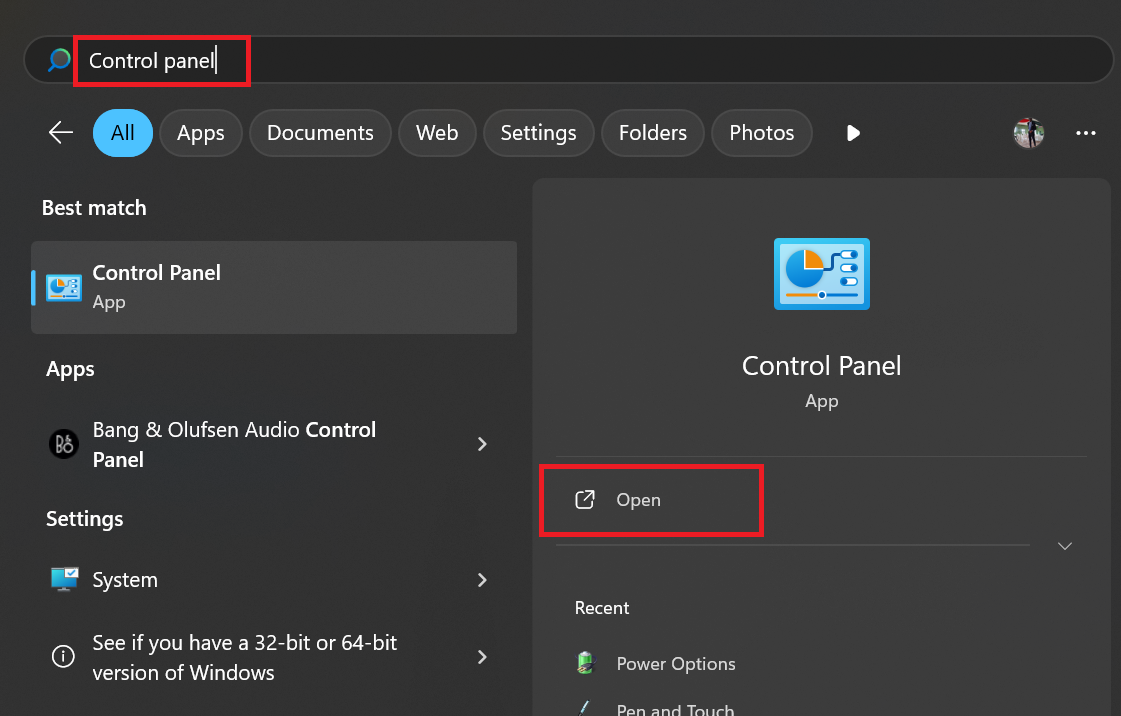Switch to the Documents filter tab

tap(320, 133)
